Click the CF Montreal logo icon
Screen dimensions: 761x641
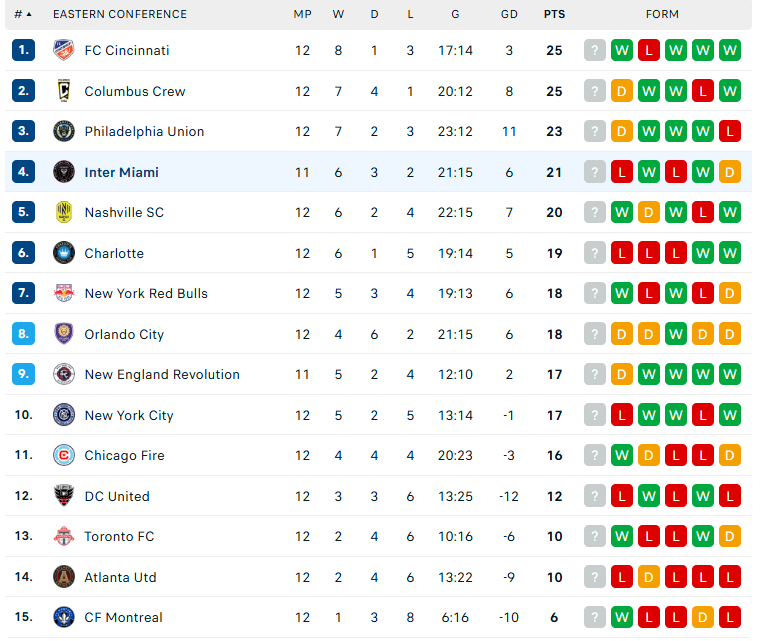pos(64,617)
